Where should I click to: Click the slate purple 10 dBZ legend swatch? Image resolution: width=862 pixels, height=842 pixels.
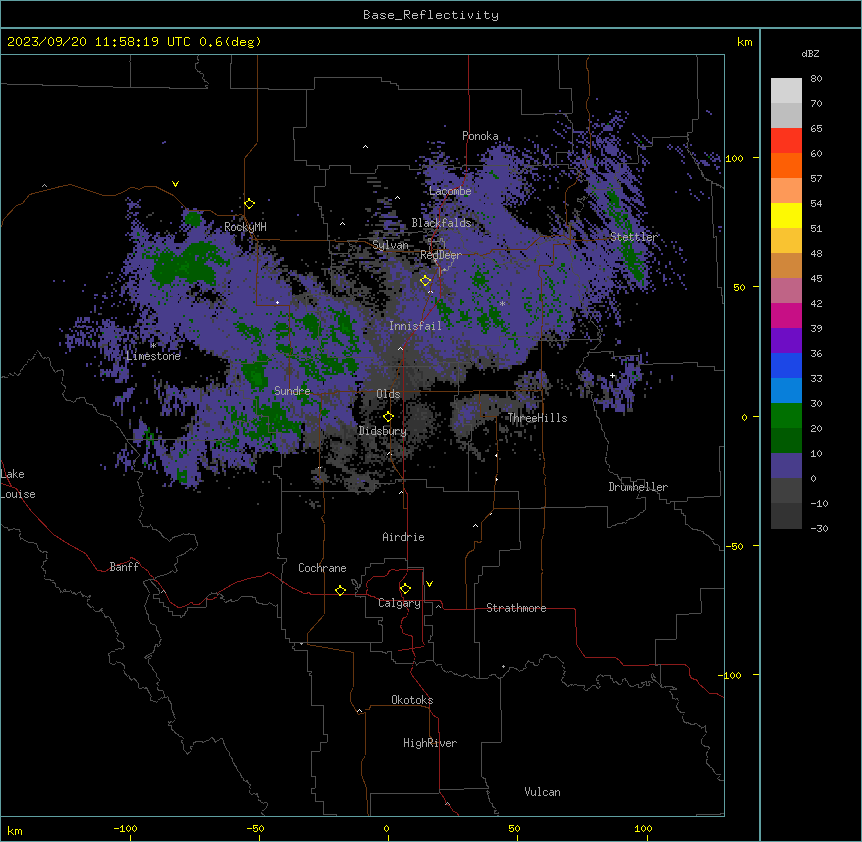pos(786,466)
